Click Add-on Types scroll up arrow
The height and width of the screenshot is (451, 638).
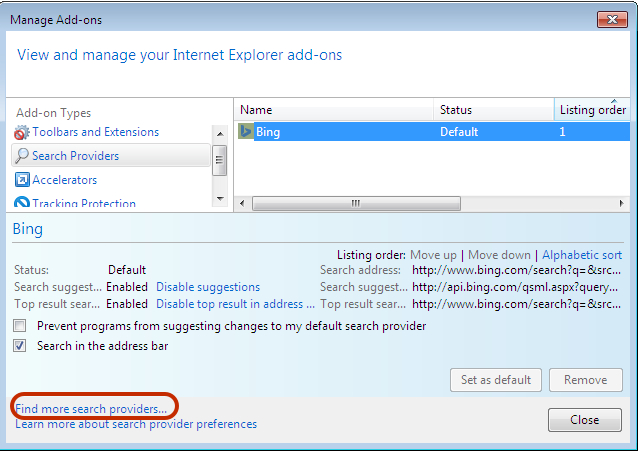220,134
